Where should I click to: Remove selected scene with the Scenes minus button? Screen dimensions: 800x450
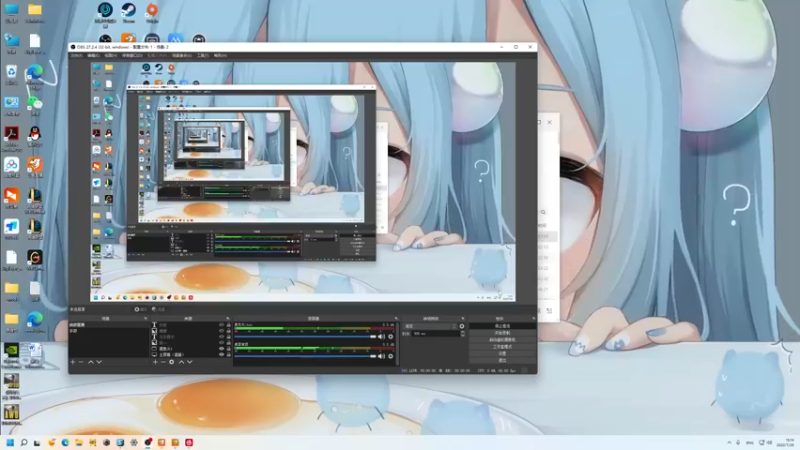click(81, 362)
